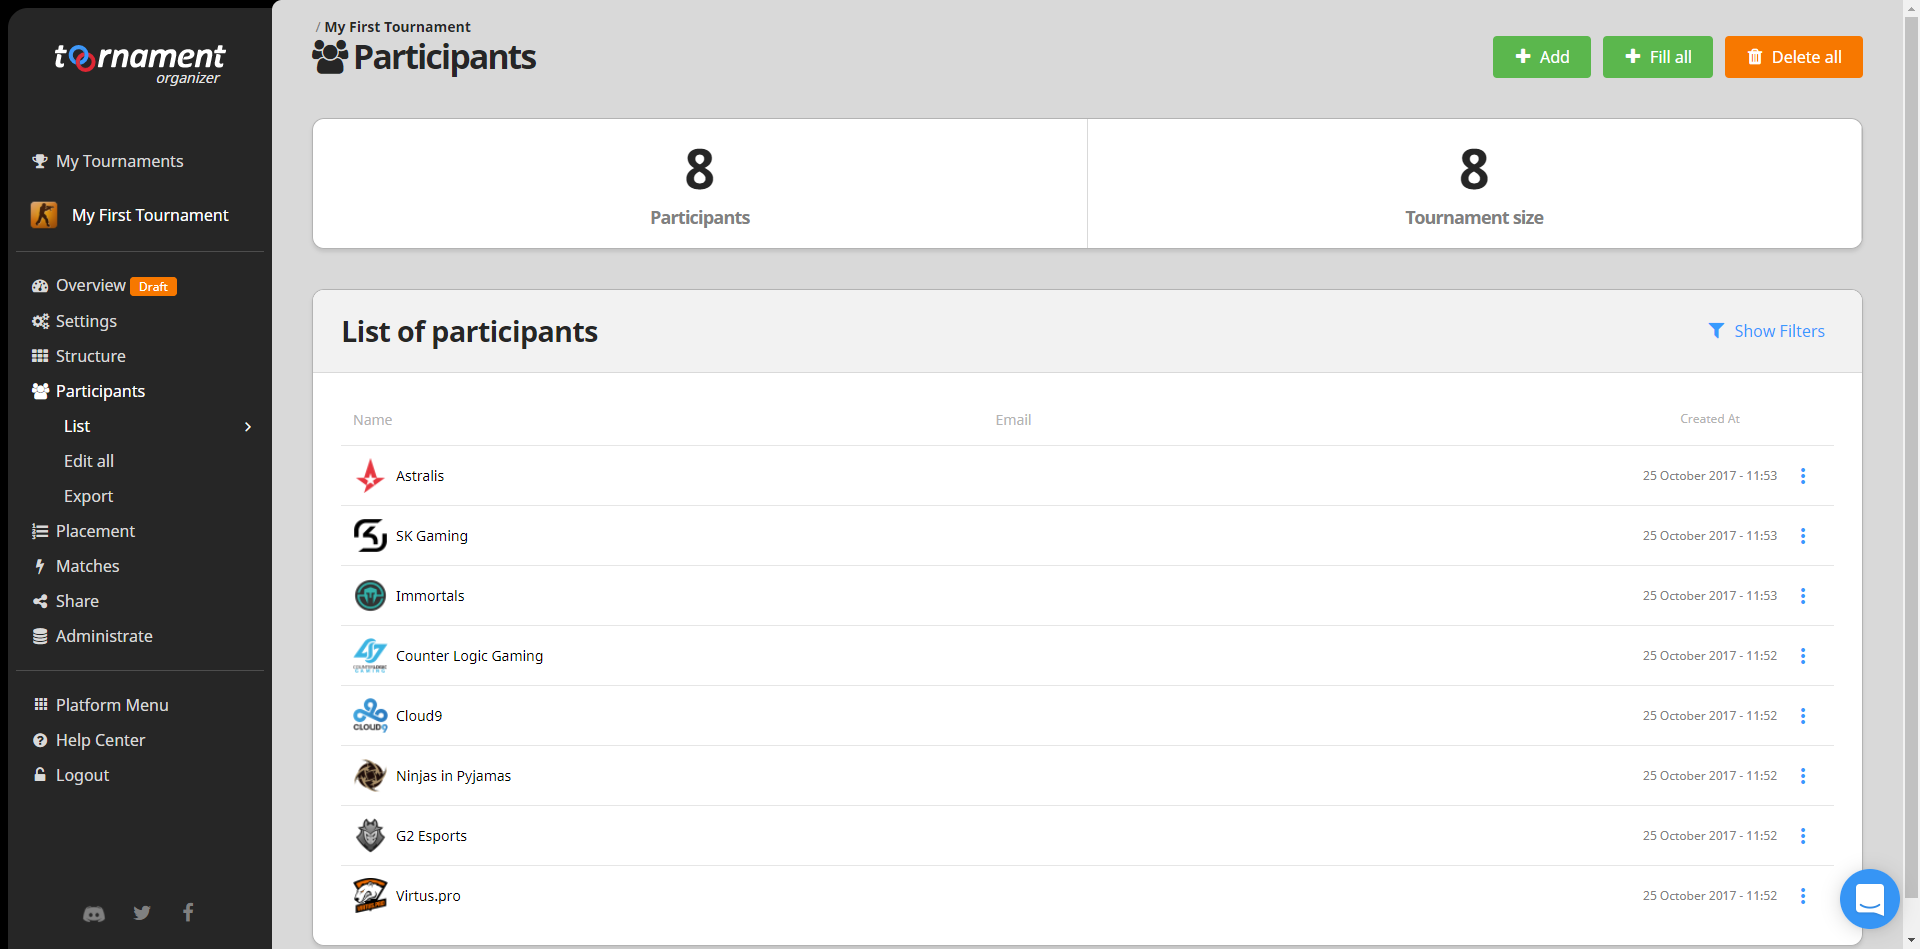Click the Email column header
Screen dimensions: 1920x949
[1013, 420]
